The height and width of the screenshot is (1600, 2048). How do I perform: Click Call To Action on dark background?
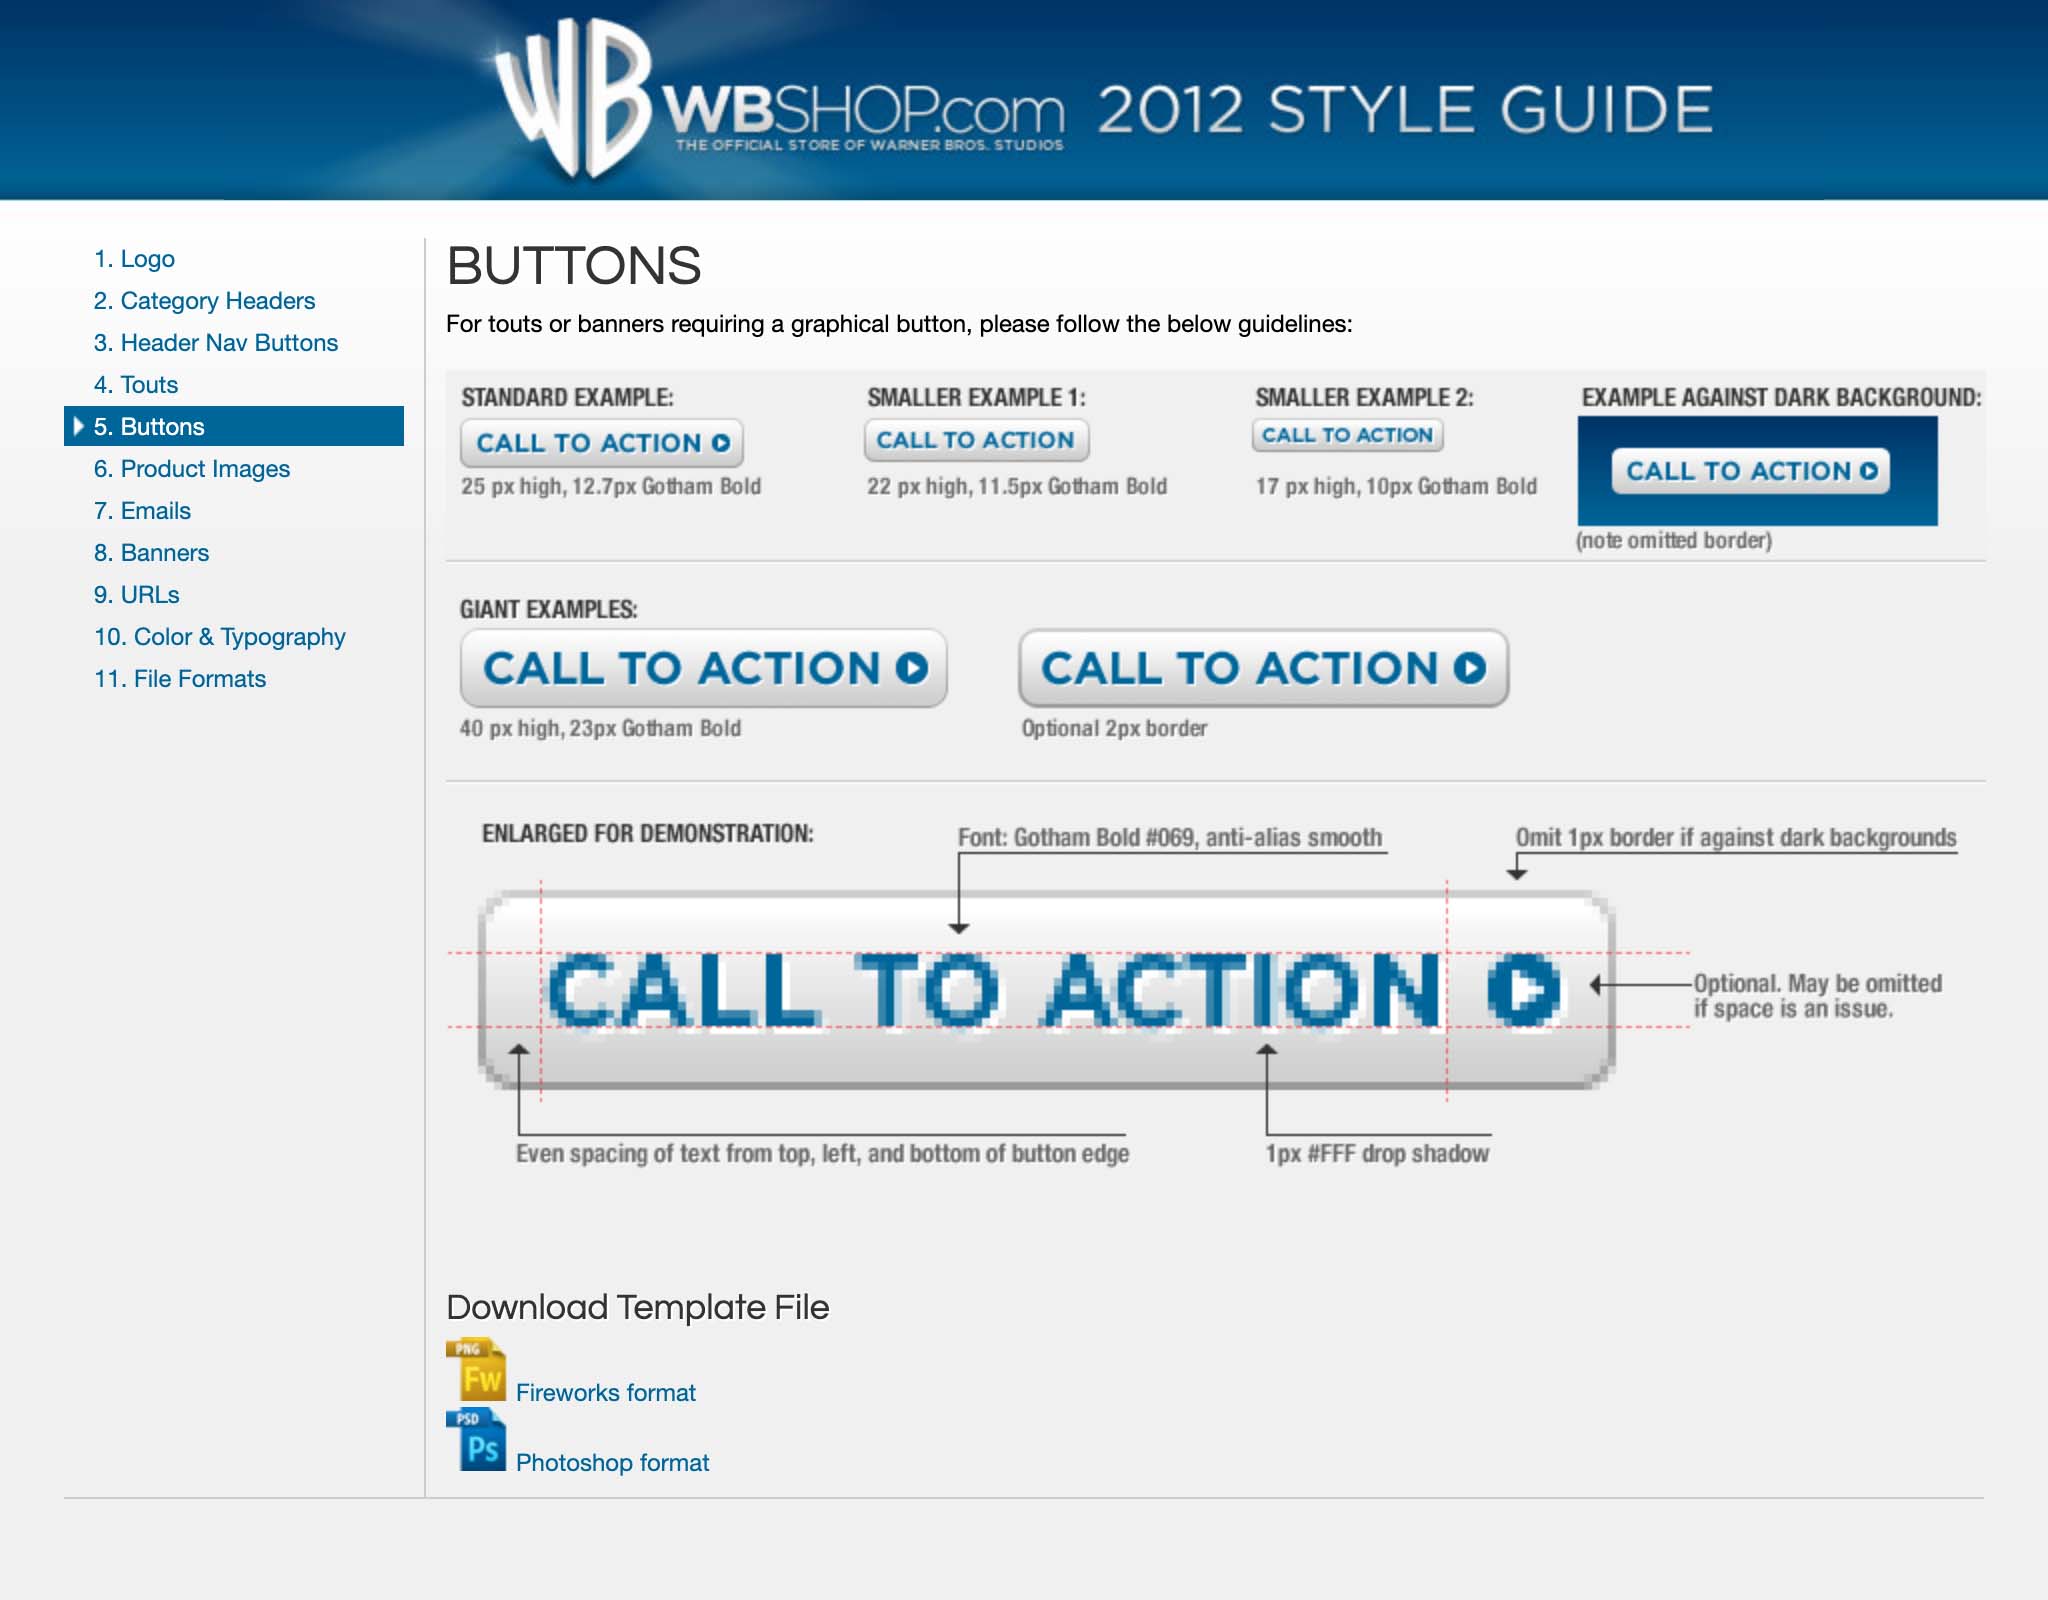pyautogui.click(x=1750, y=471)
